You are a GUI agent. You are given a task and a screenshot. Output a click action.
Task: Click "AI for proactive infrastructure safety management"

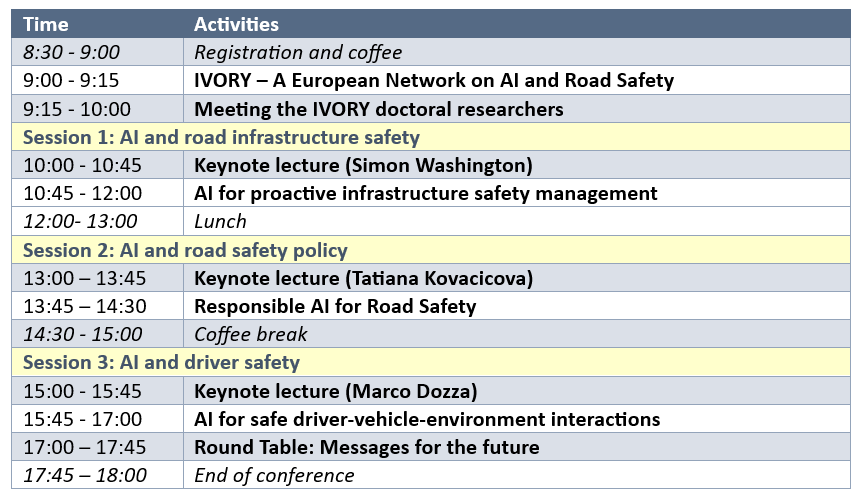tap(425, 193)
